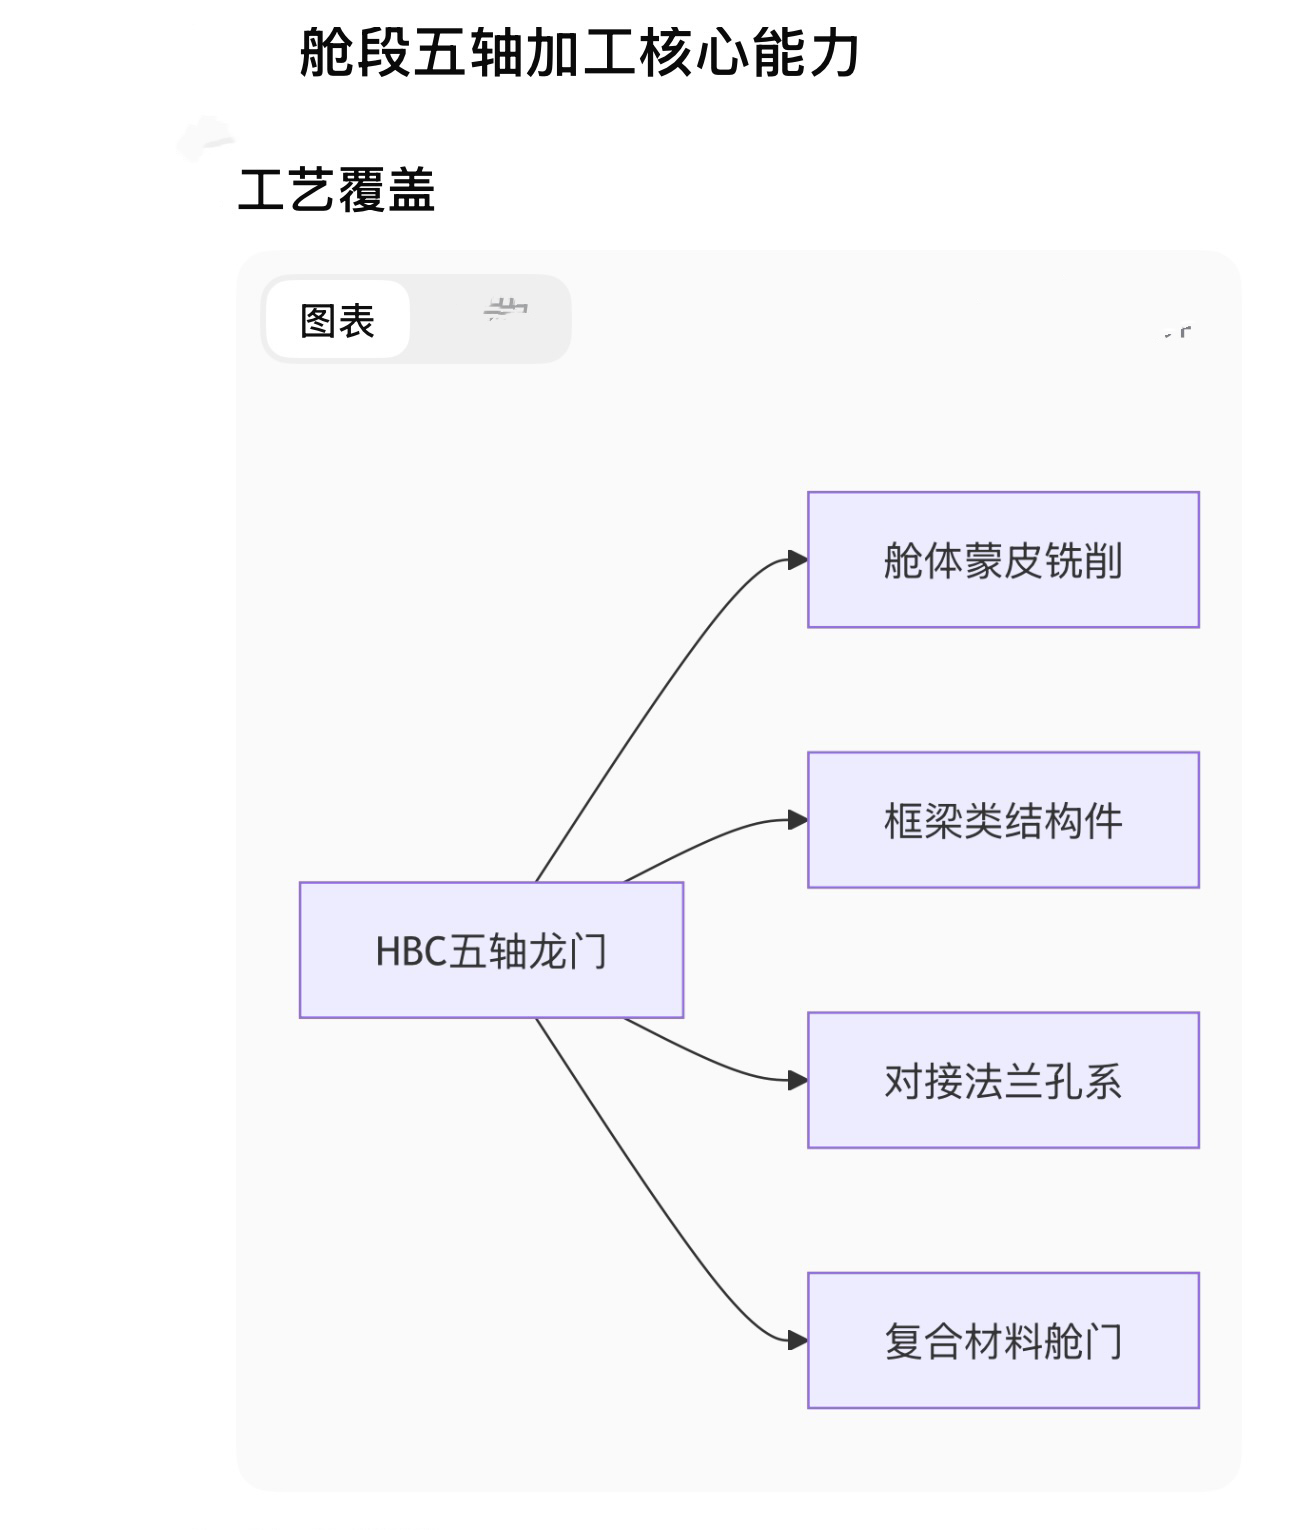Select the HBC五轴龙门 node
Screen dimensions: 1290x1530
(x=491, y=950)
